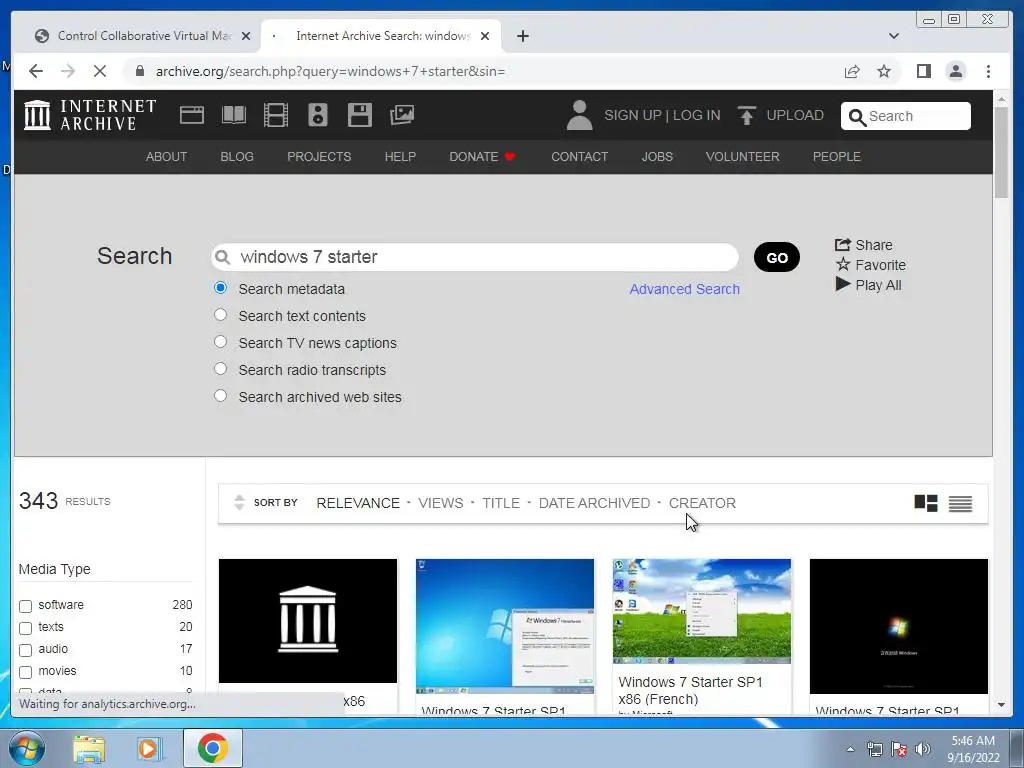Check the audio media type filter
The height and width of the screenshot is (768, 1024).
point(25,650)
